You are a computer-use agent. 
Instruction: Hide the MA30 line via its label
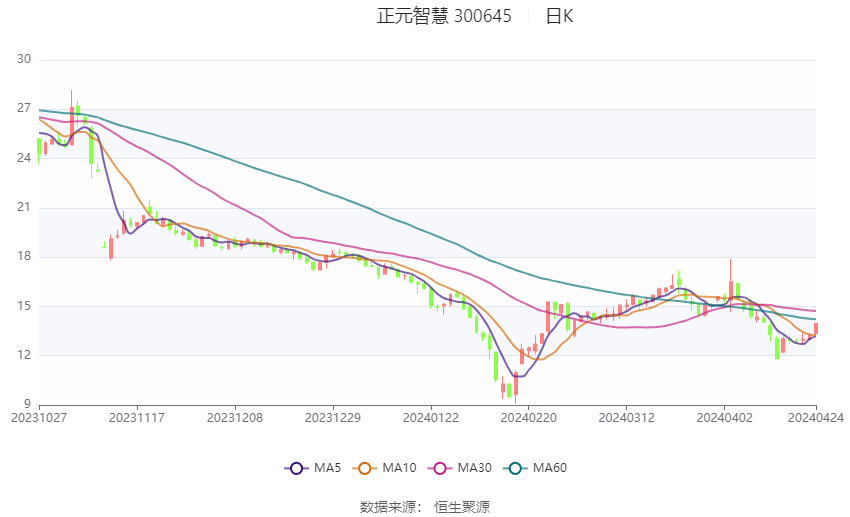click(x=475, y=468)
